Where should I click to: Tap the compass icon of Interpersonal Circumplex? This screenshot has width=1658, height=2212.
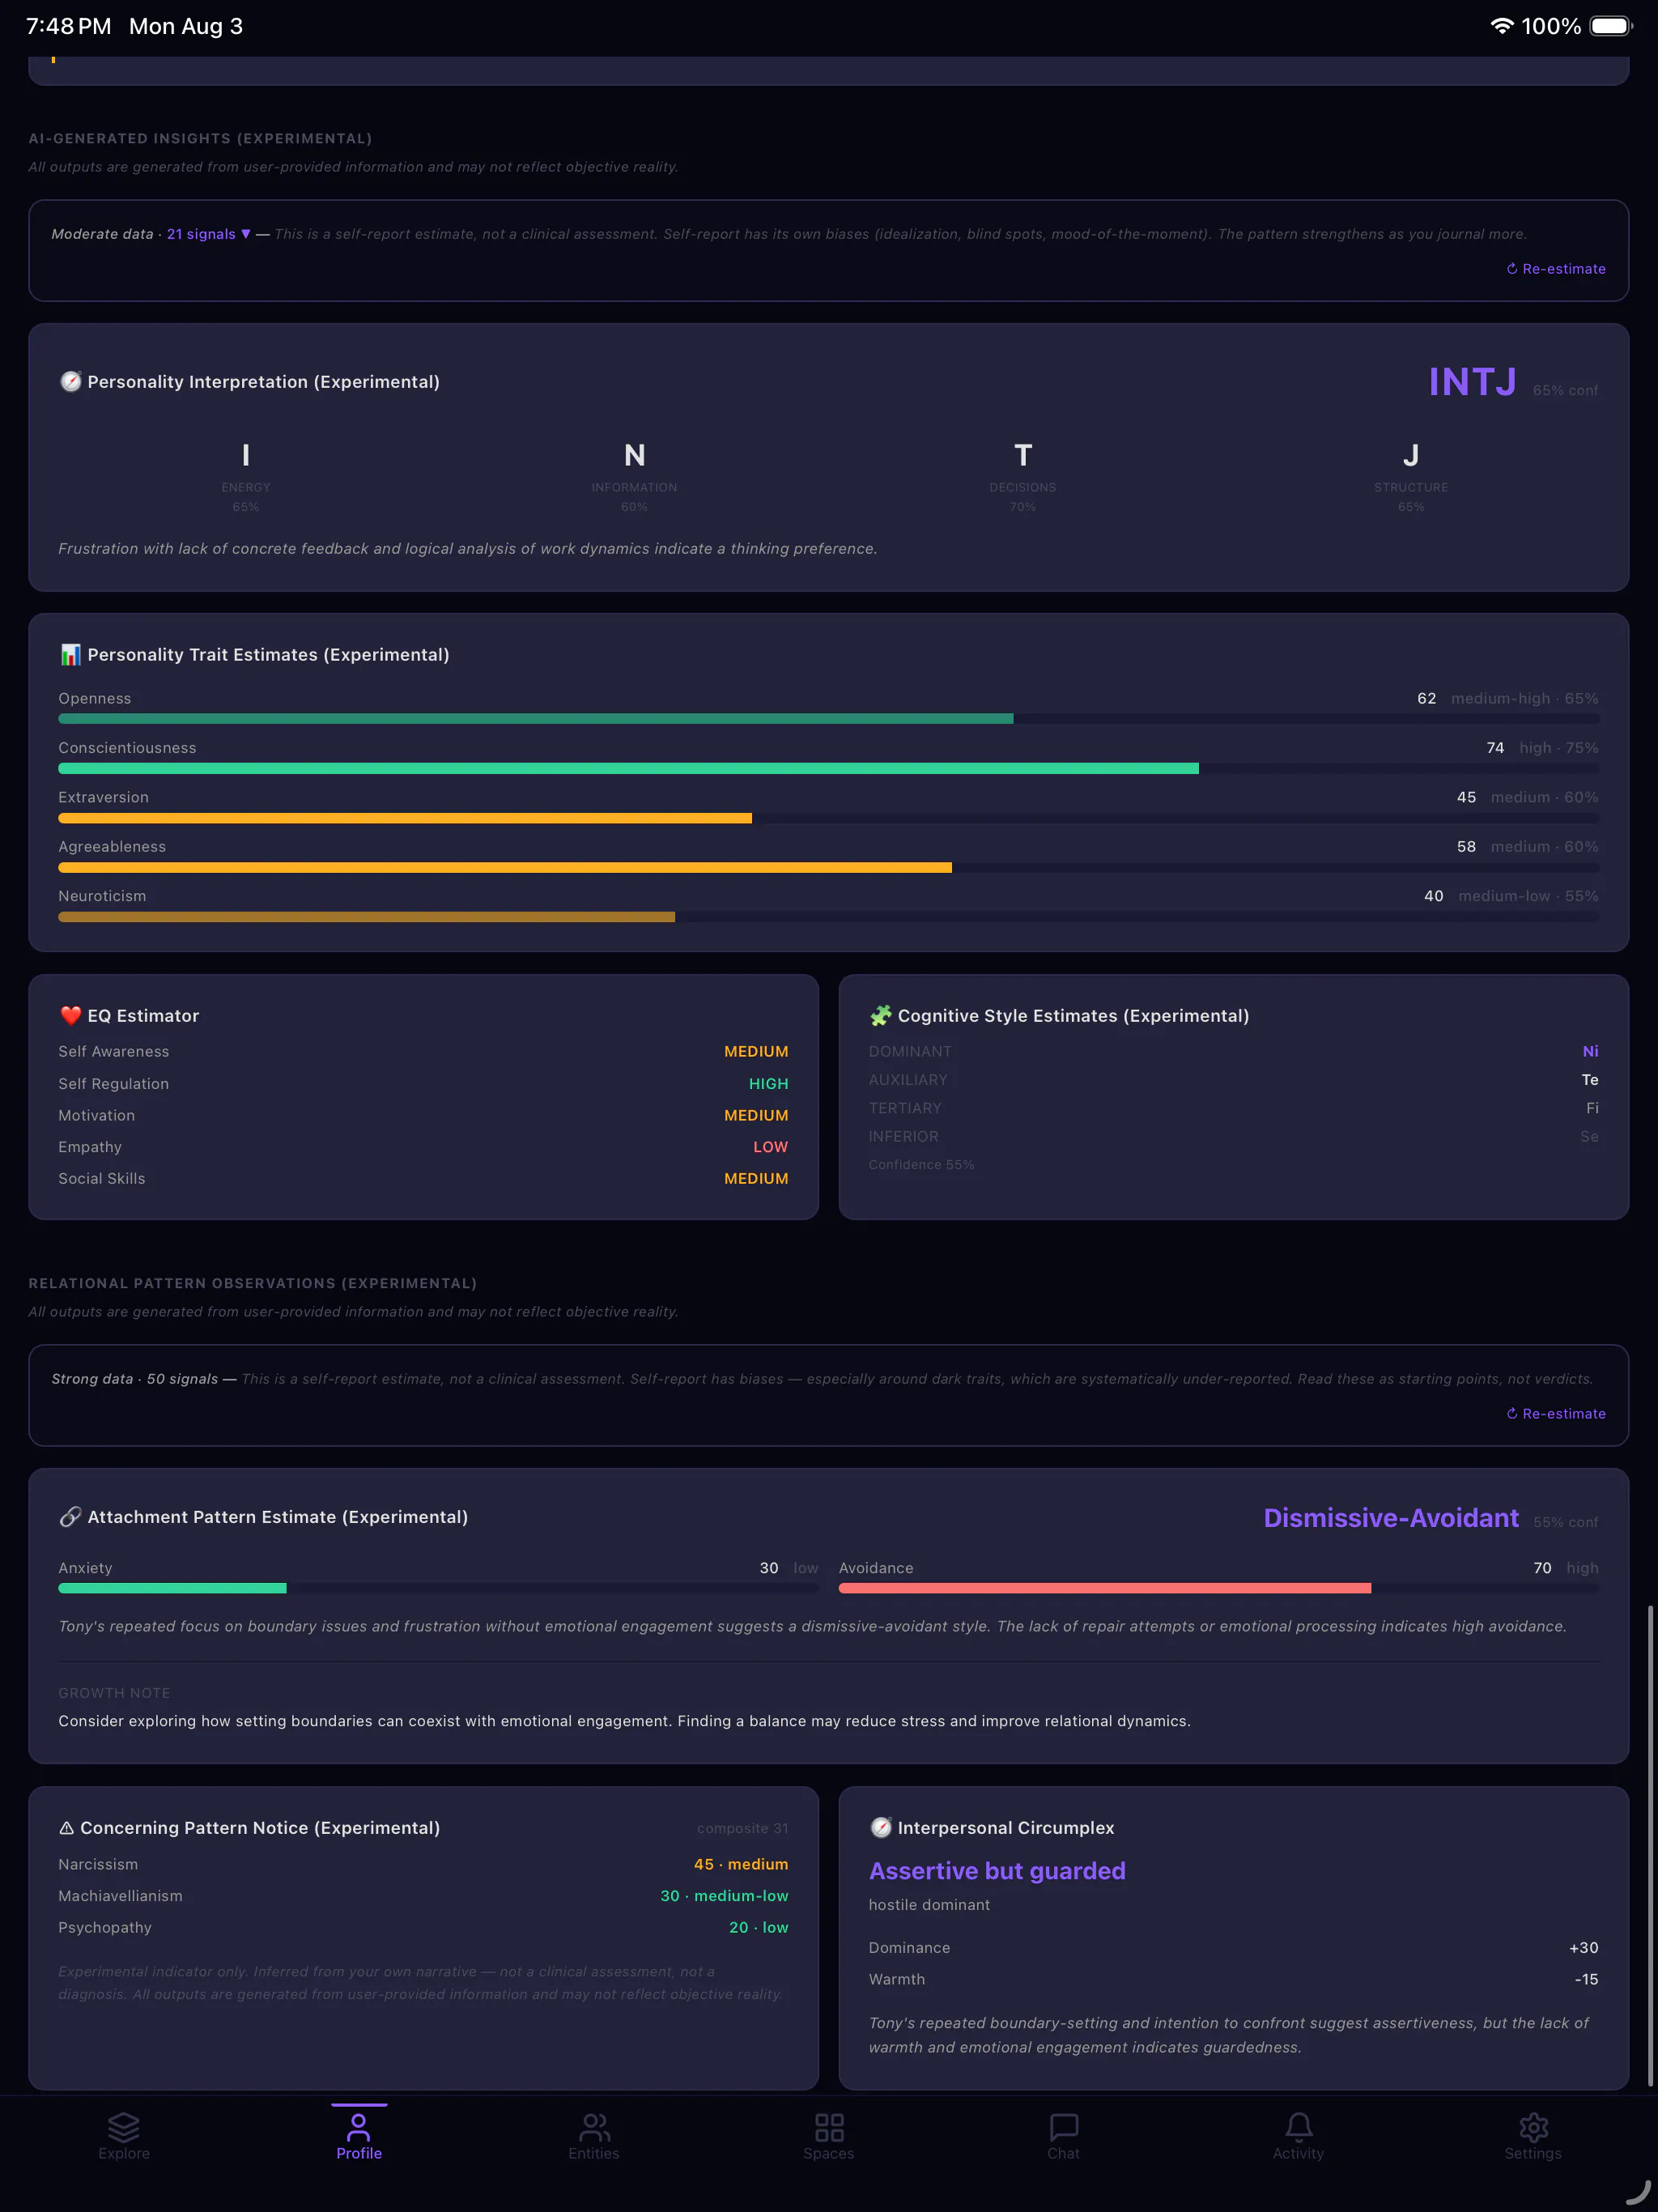pyautogui.click(x=880, y=1828)
